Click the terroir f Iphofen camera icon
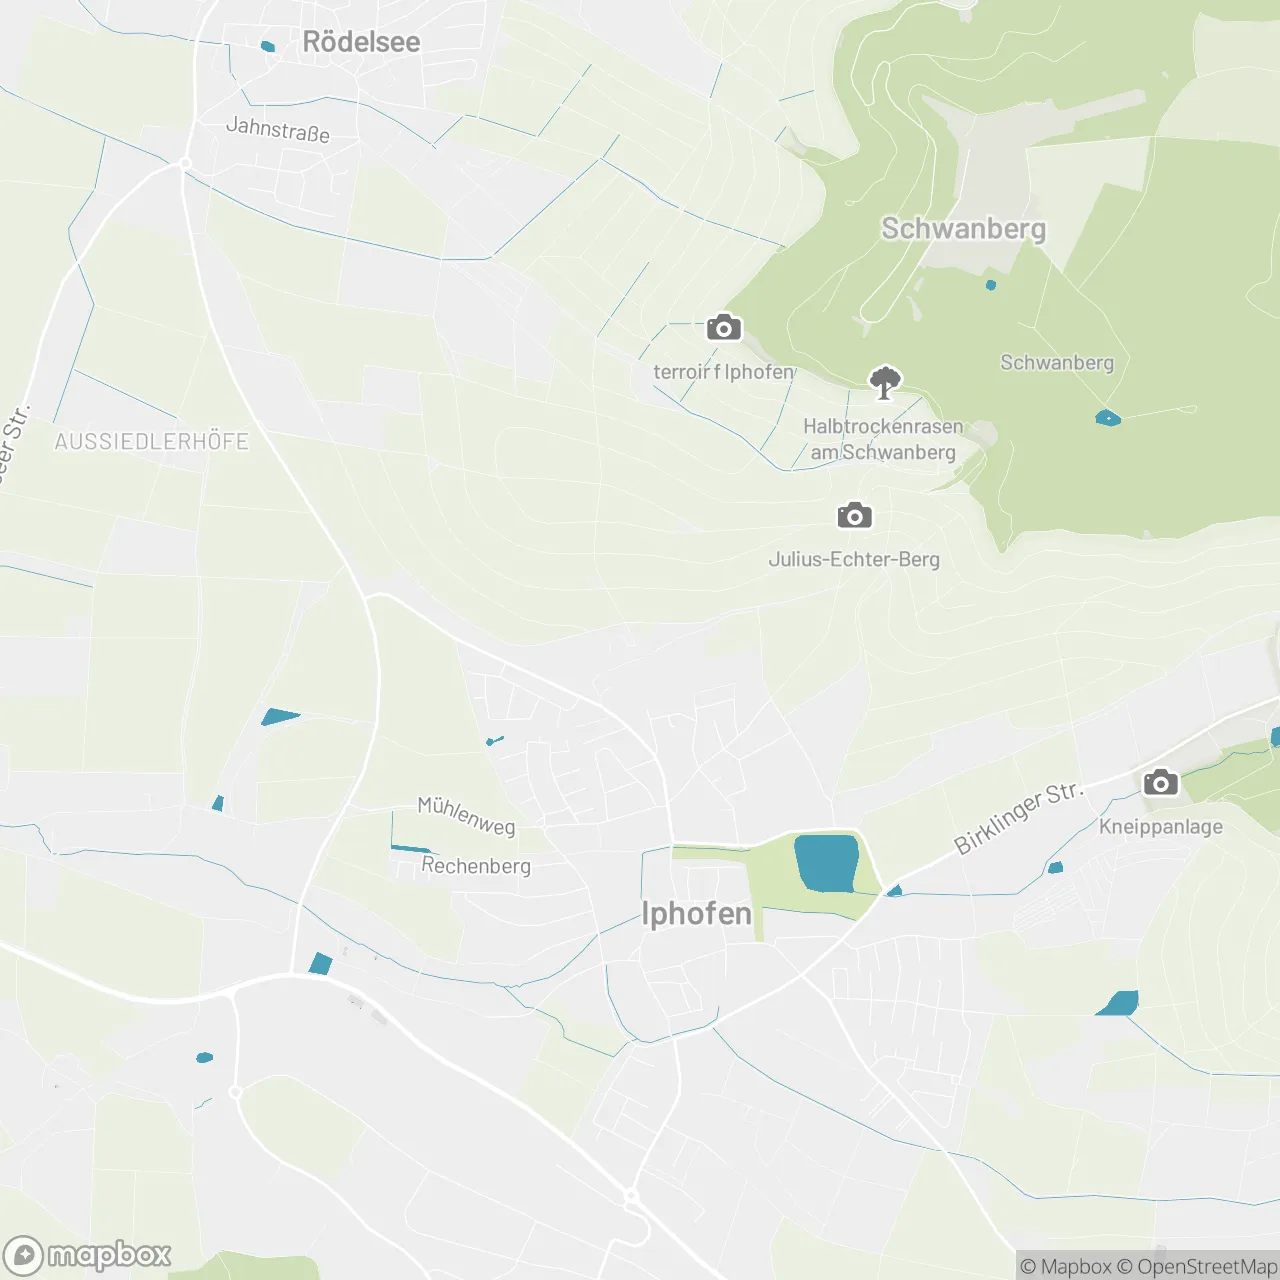The width and height of the screenshot is (1280, 1280). 724,327
